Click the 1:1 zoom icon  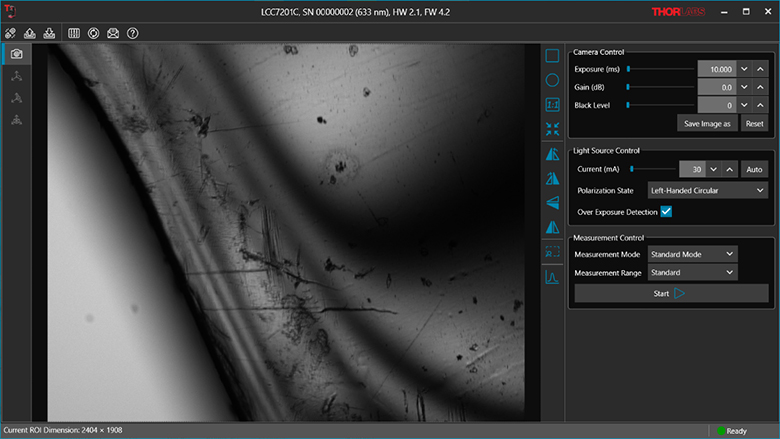[552, 104]
